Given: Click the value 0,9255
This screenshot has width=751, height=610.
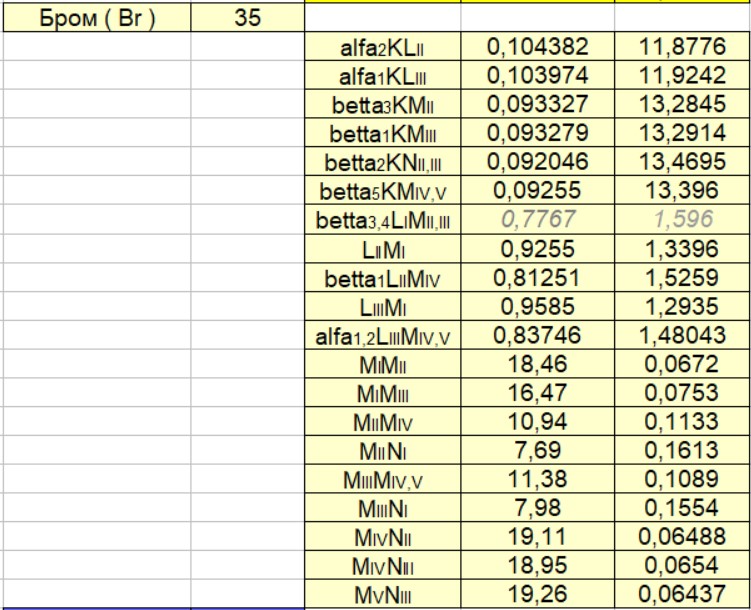Looking at the screenshot, I should (537, 249).
